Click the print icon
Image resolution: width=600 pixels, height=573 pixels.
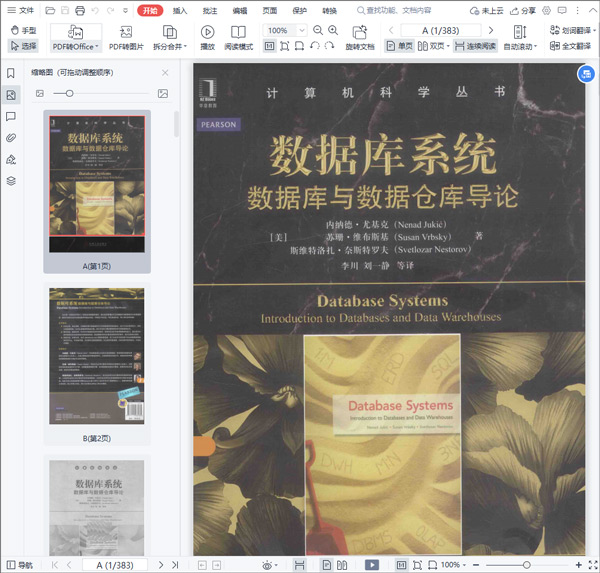coord(80,10)
